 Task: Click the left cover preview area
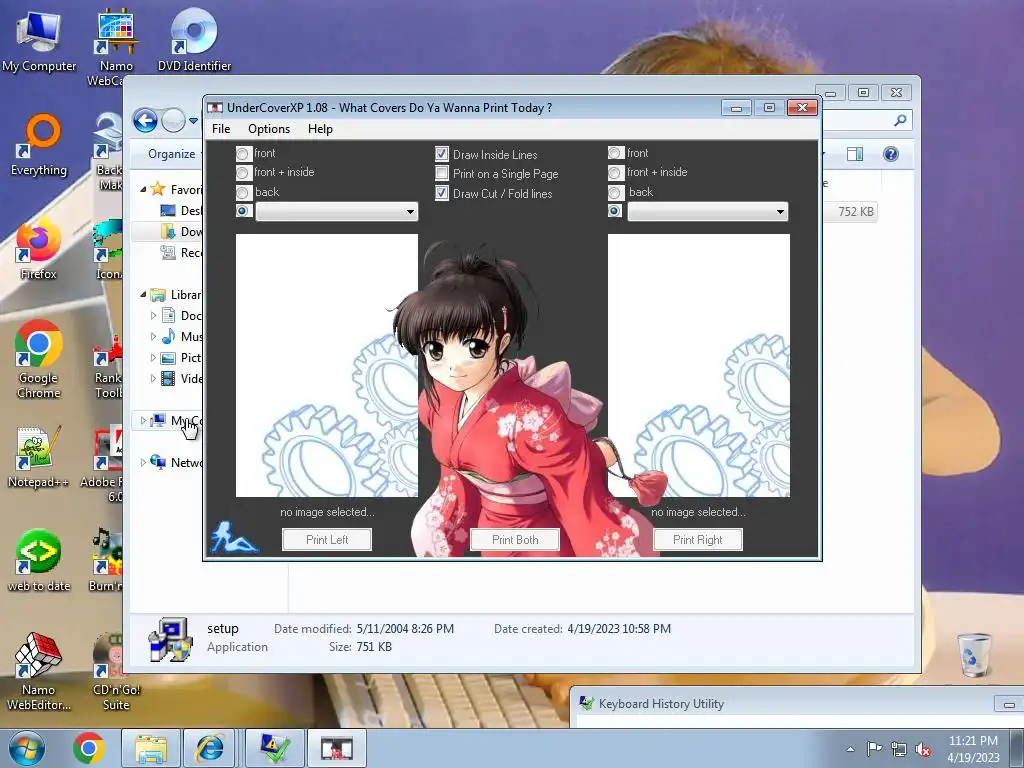point(327,365)
